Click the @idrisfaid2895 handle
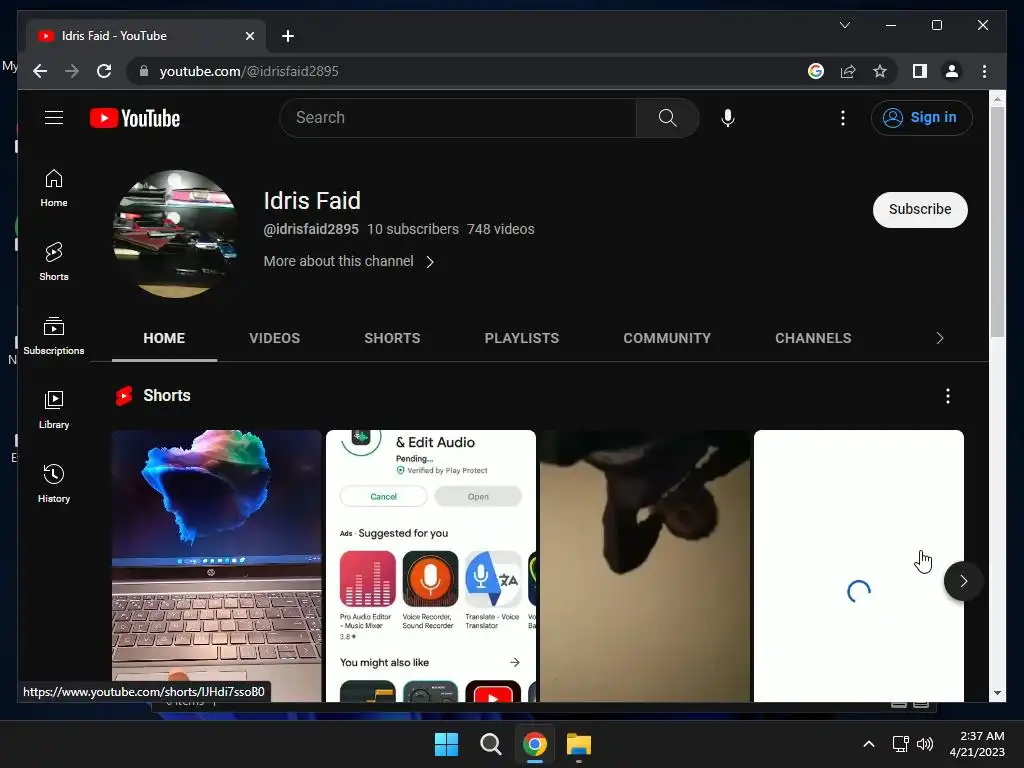 tap(311, 229)
